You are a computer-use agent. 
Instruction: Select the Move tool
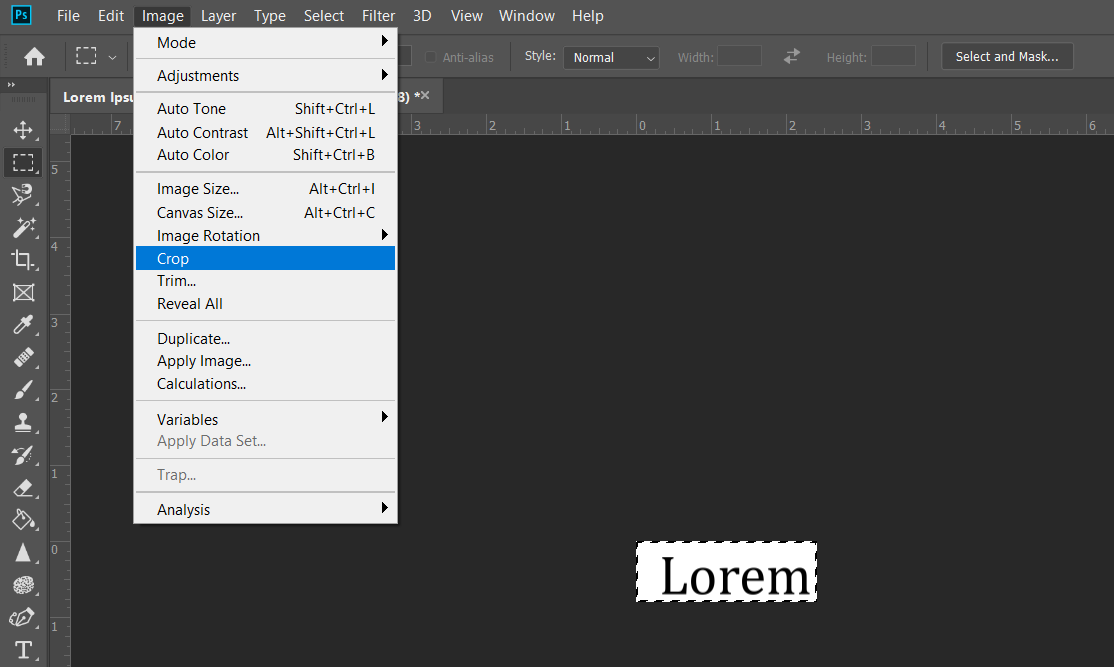pyautogui.click(x=24, y=130)
